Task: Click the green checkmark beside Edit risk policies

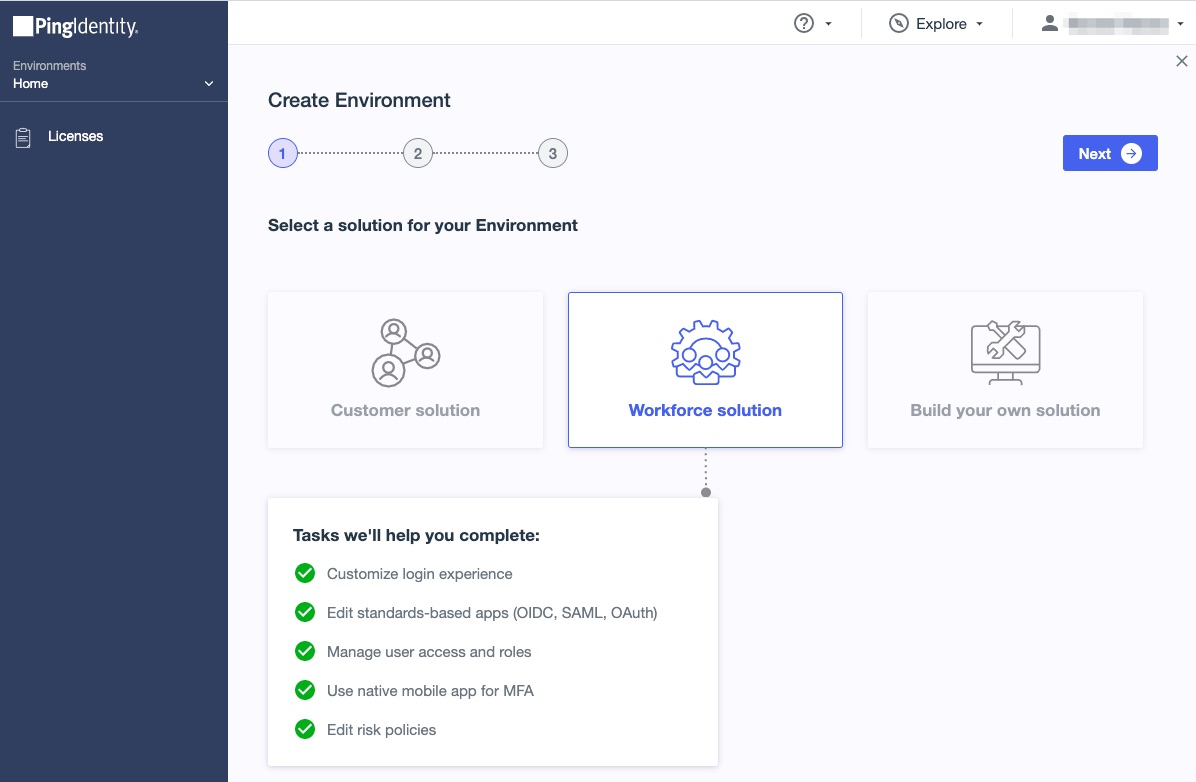Action: (305, 730)
